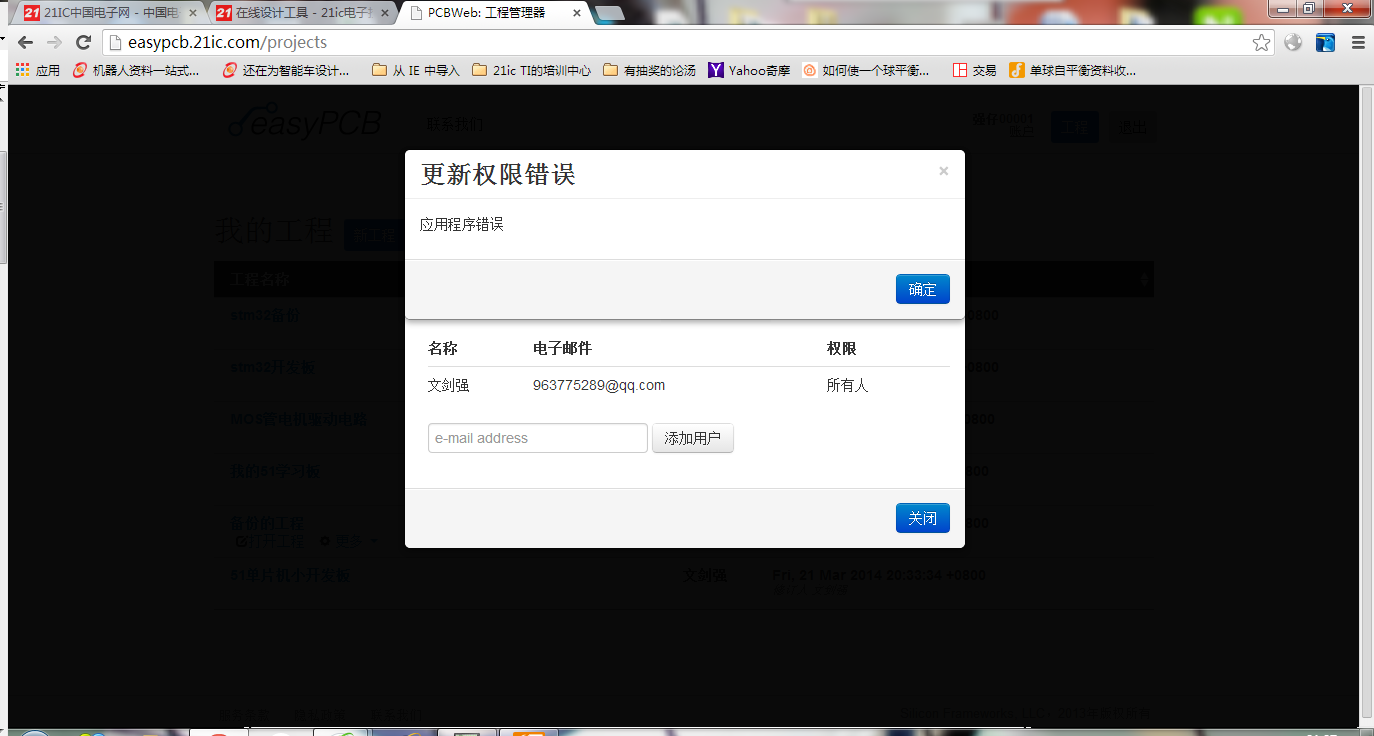Open the 如何使一个球平衡 bookmark
The height and width of the screenshot is (736, 1374).
[866, 71]
